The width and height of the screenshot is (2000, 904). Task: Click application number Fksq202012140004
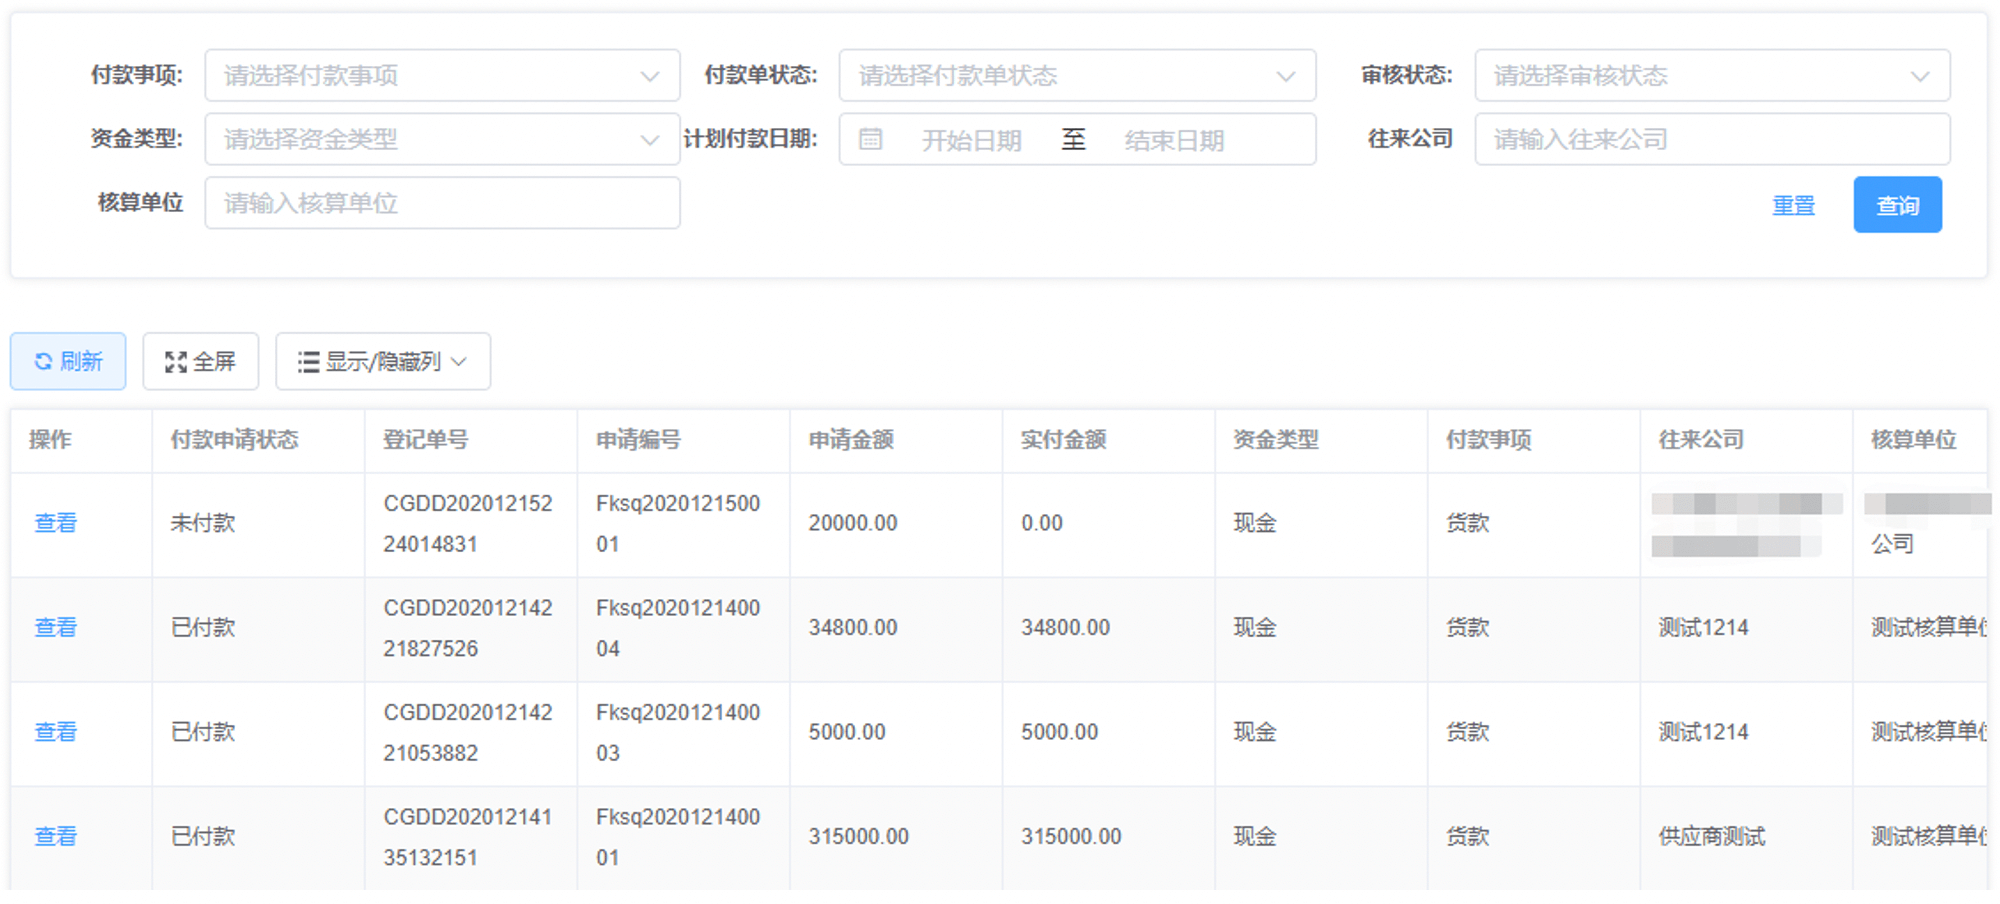click(678, 628)
